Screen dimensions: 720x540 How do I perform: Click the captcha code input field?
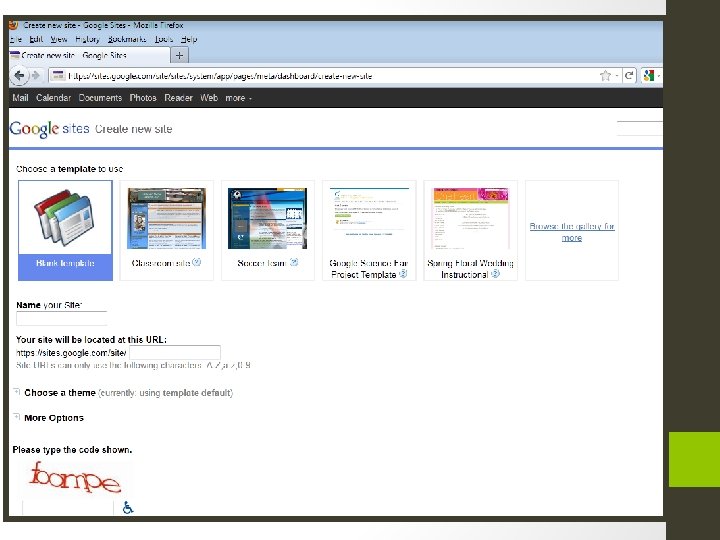pyautogui.click(x=68, y=507)
